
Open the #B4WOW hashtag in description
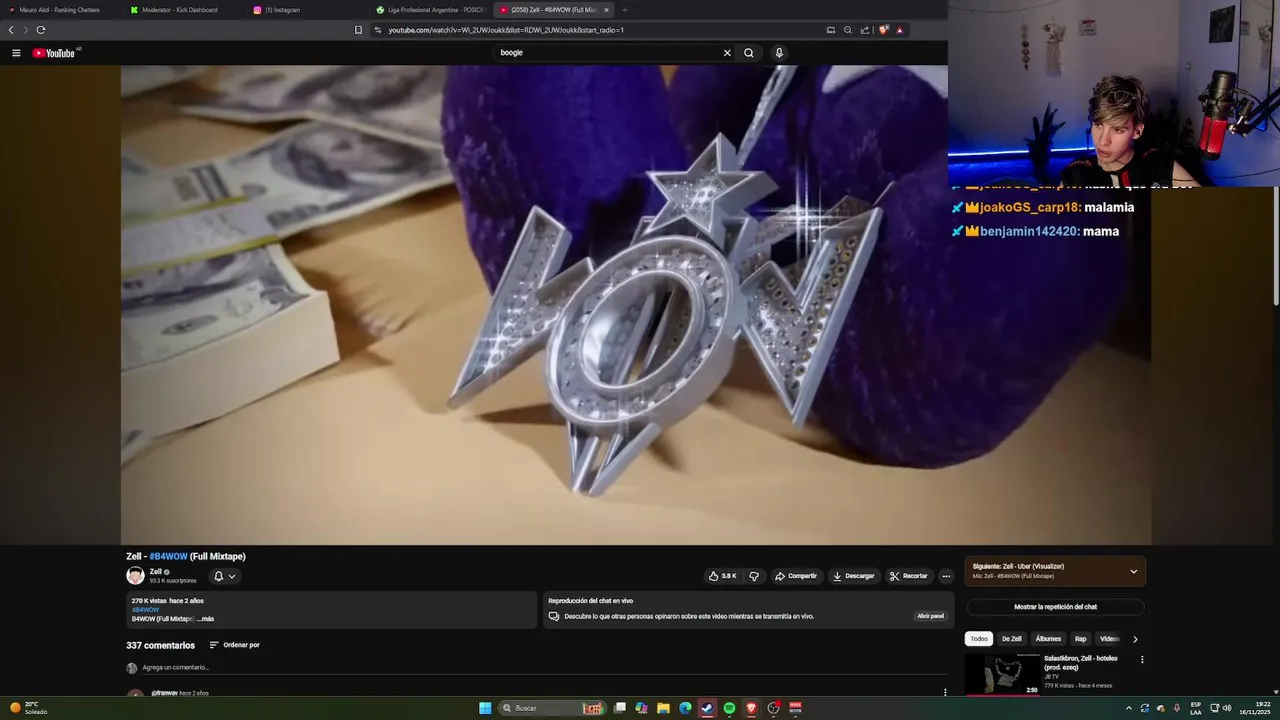tap(145, 610)
